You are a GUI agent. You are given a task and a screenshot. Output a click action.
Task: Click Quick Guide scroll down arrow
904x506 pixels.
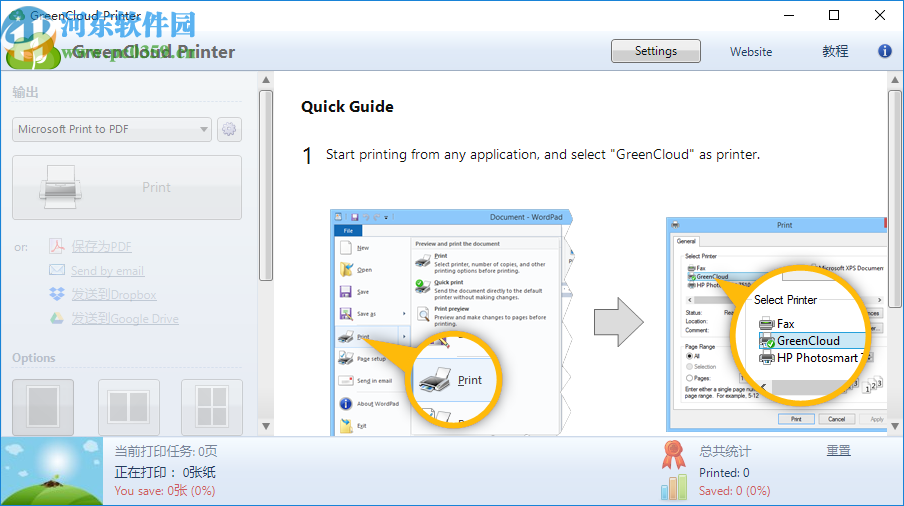pos(895,426)
